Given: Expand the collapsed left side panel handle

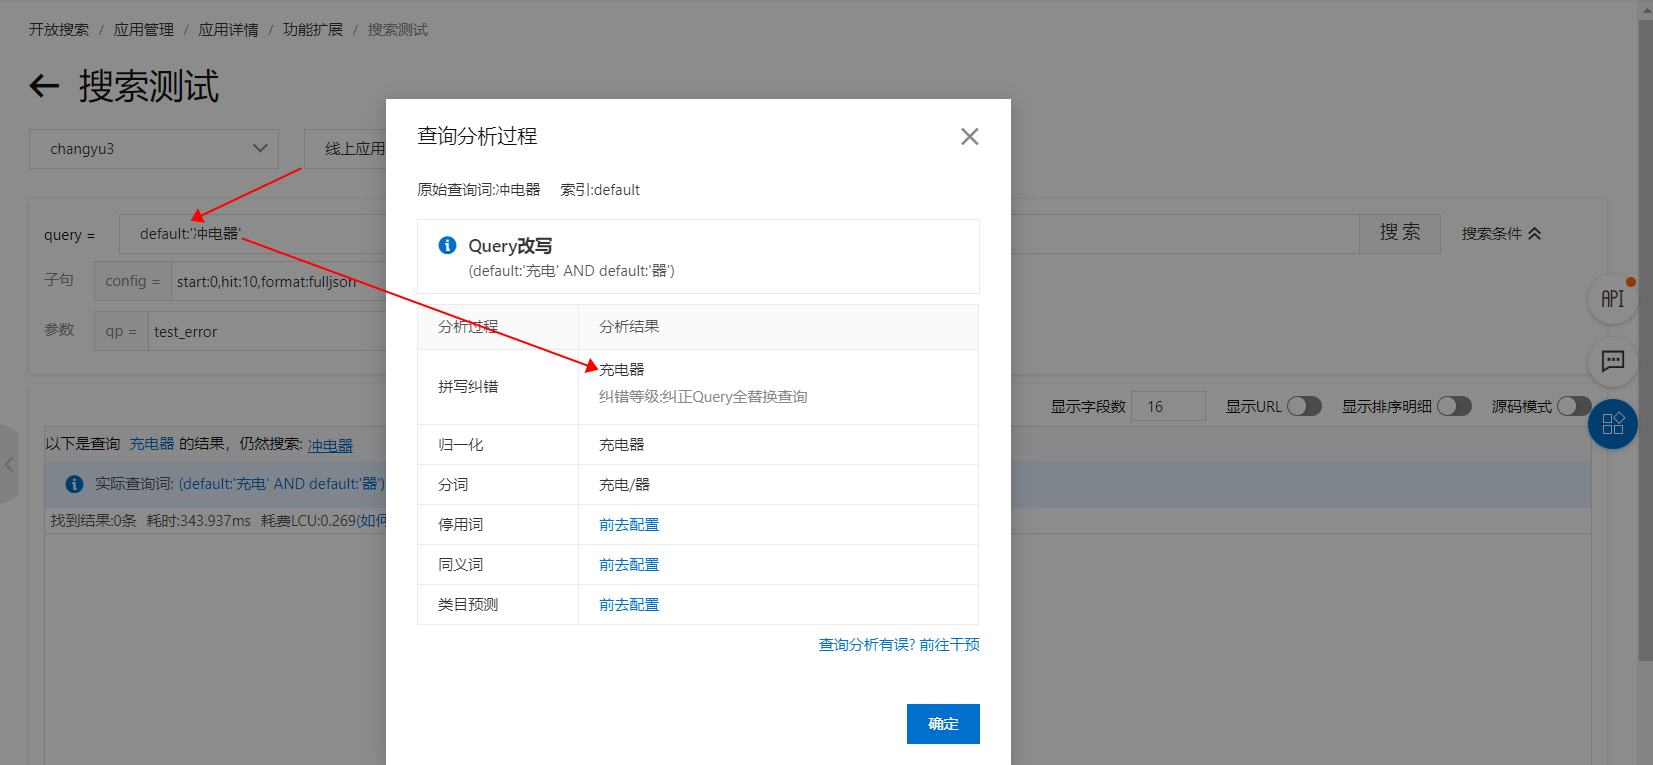Looking at the screenshot, I should (x=9, y=464).
